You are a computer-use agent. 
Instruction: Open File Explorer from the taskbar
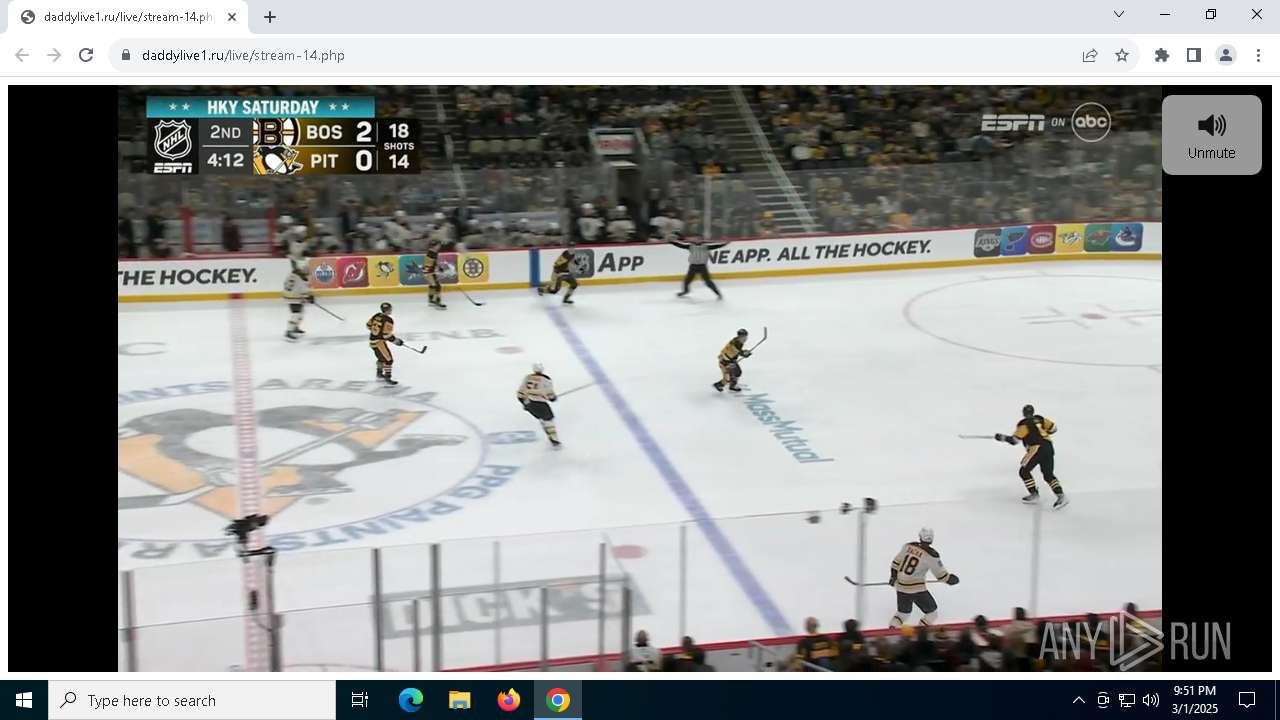click(459, 700)
